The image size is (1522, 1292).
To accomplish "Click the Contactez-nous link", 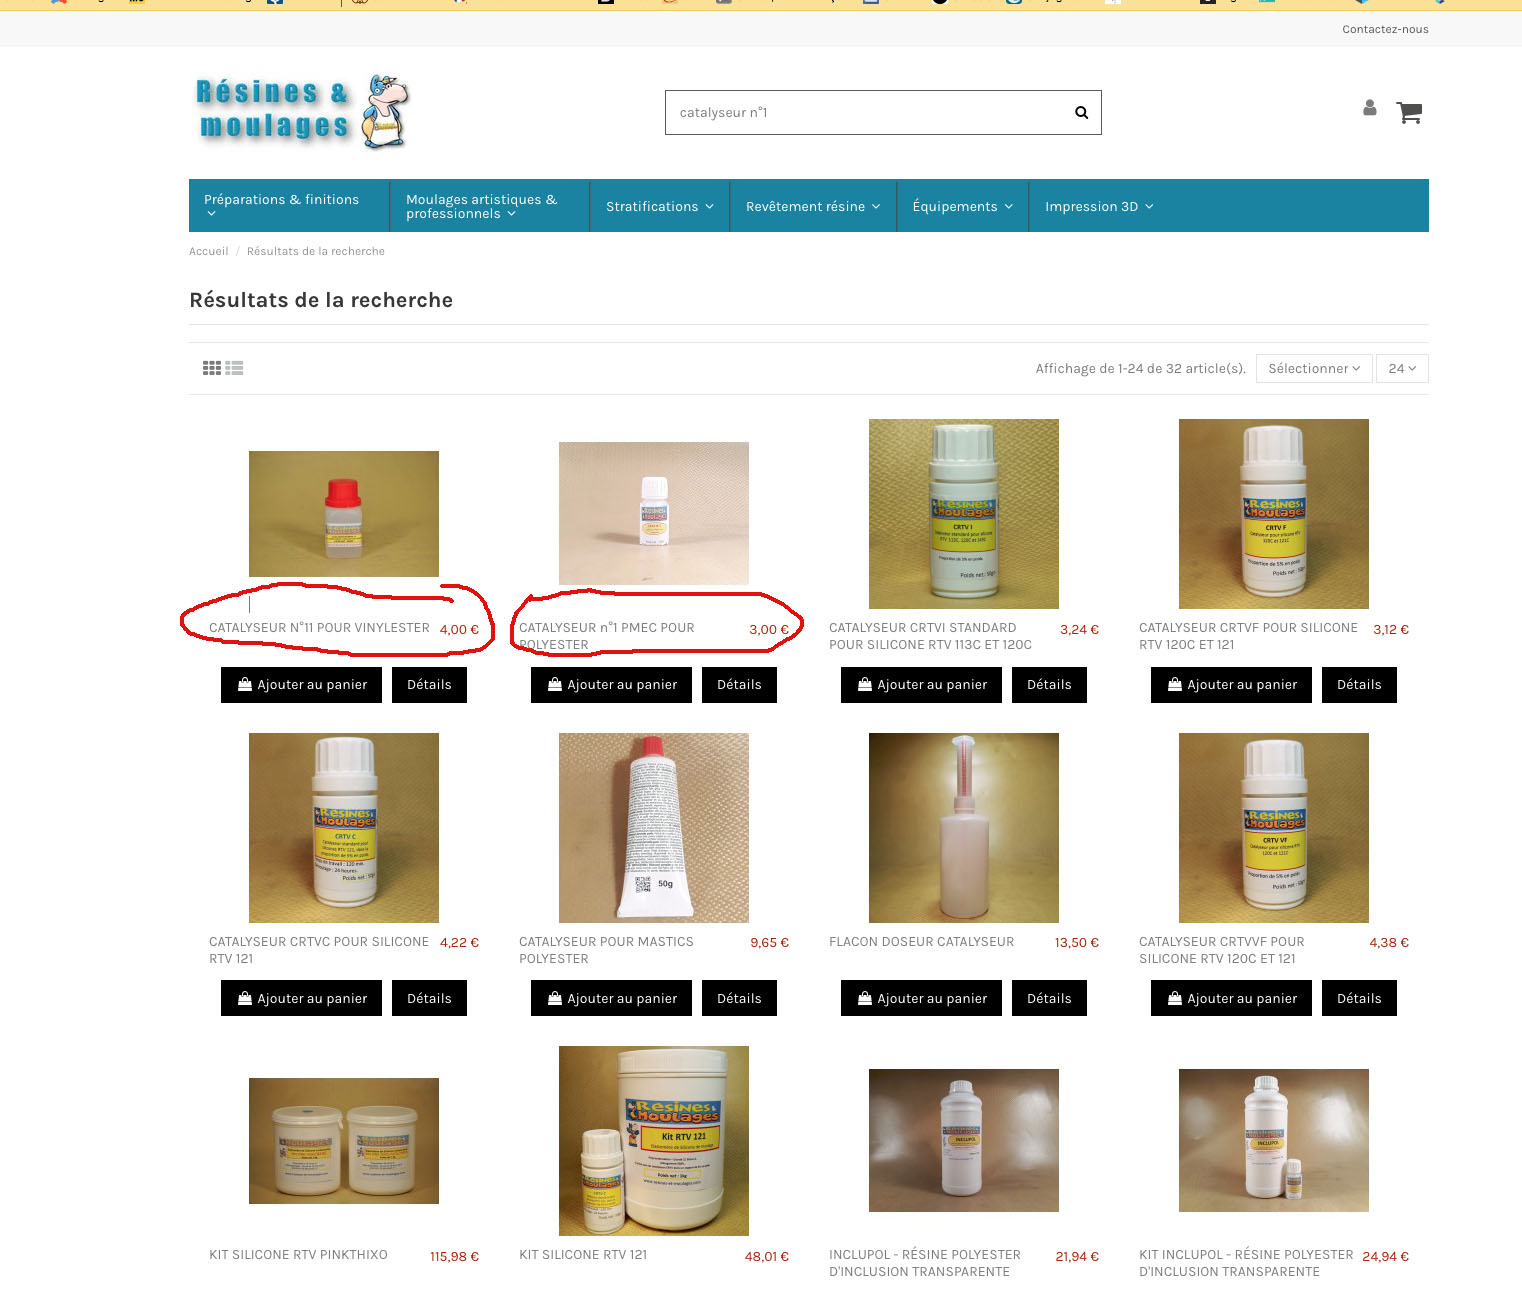I will pos(1385,29).
